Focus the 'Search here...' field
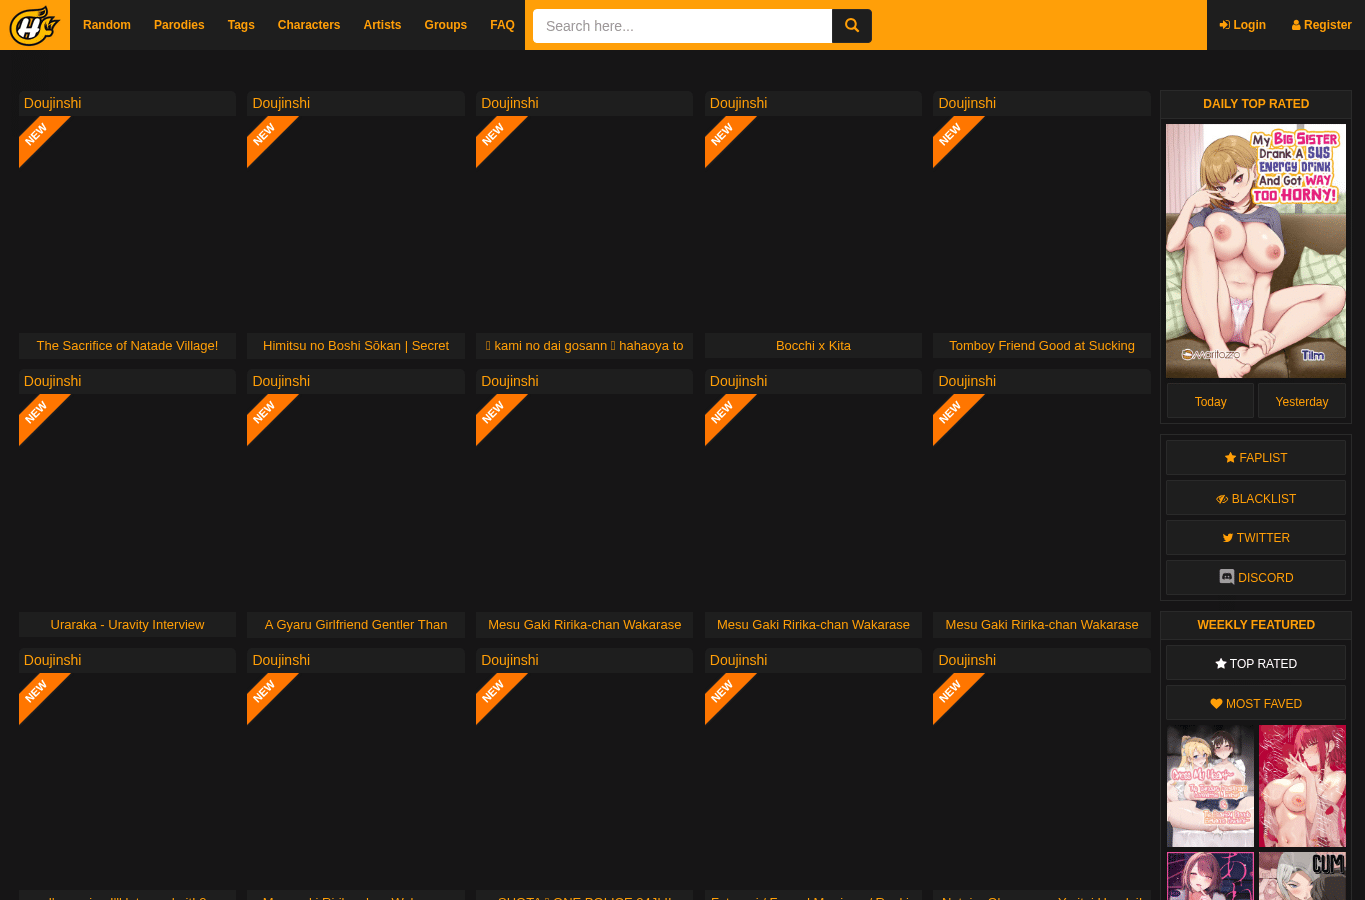The height and width of the screenshot is (900, 1365). pyautogui.click(x=682, y=26)
